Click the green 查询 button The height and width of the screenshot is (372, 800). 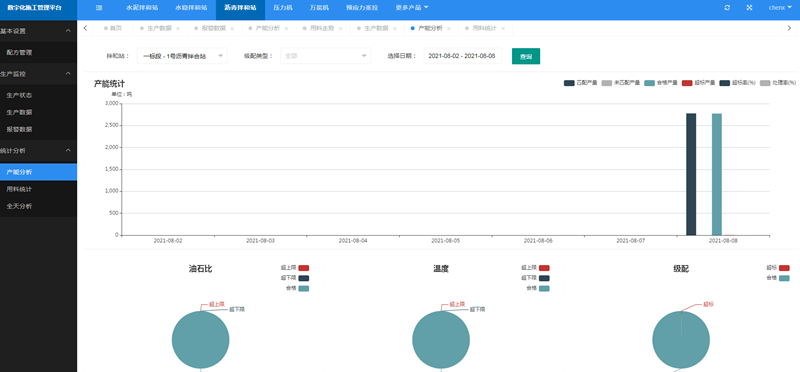tap(526, 56)
